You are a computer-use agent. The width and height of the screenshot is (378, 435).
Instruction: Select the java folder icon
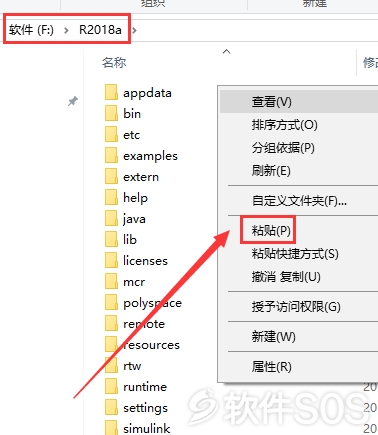(111, 218)
